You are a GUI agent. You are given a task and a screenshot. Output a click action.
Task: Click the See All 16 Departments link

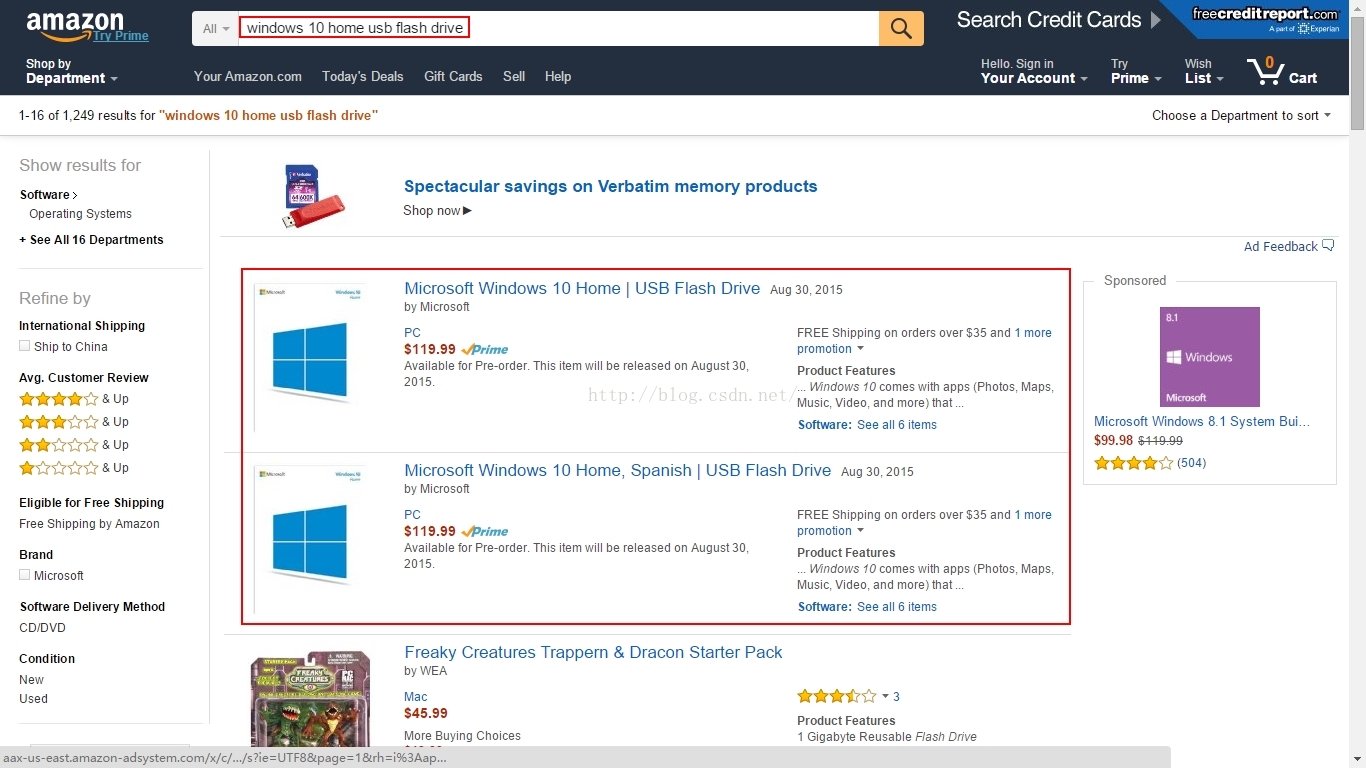pos(91,240)
